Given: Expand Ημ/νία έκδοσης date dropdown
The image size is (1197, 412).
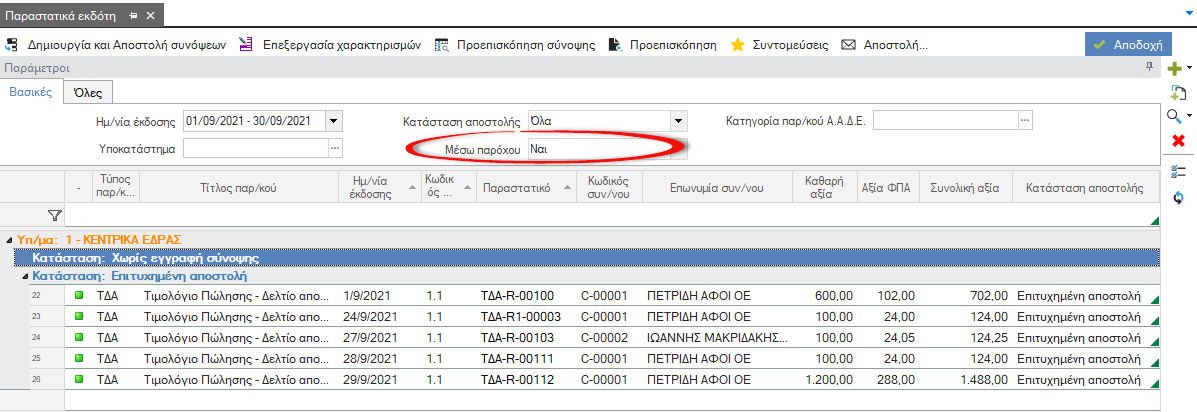Looking at the screenshot, I should pos(334,121).
